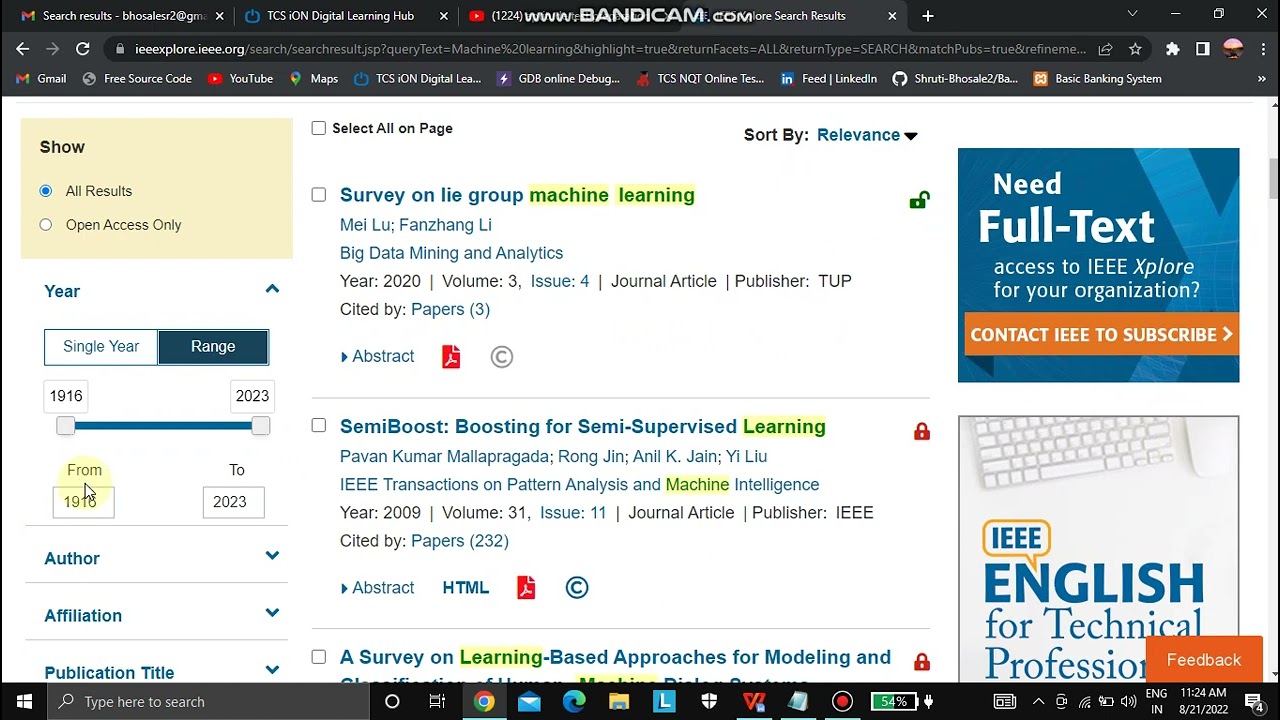This screenshot has width=1280, height=720.
Task: Open Feedback button
Action: (1204, 660)
